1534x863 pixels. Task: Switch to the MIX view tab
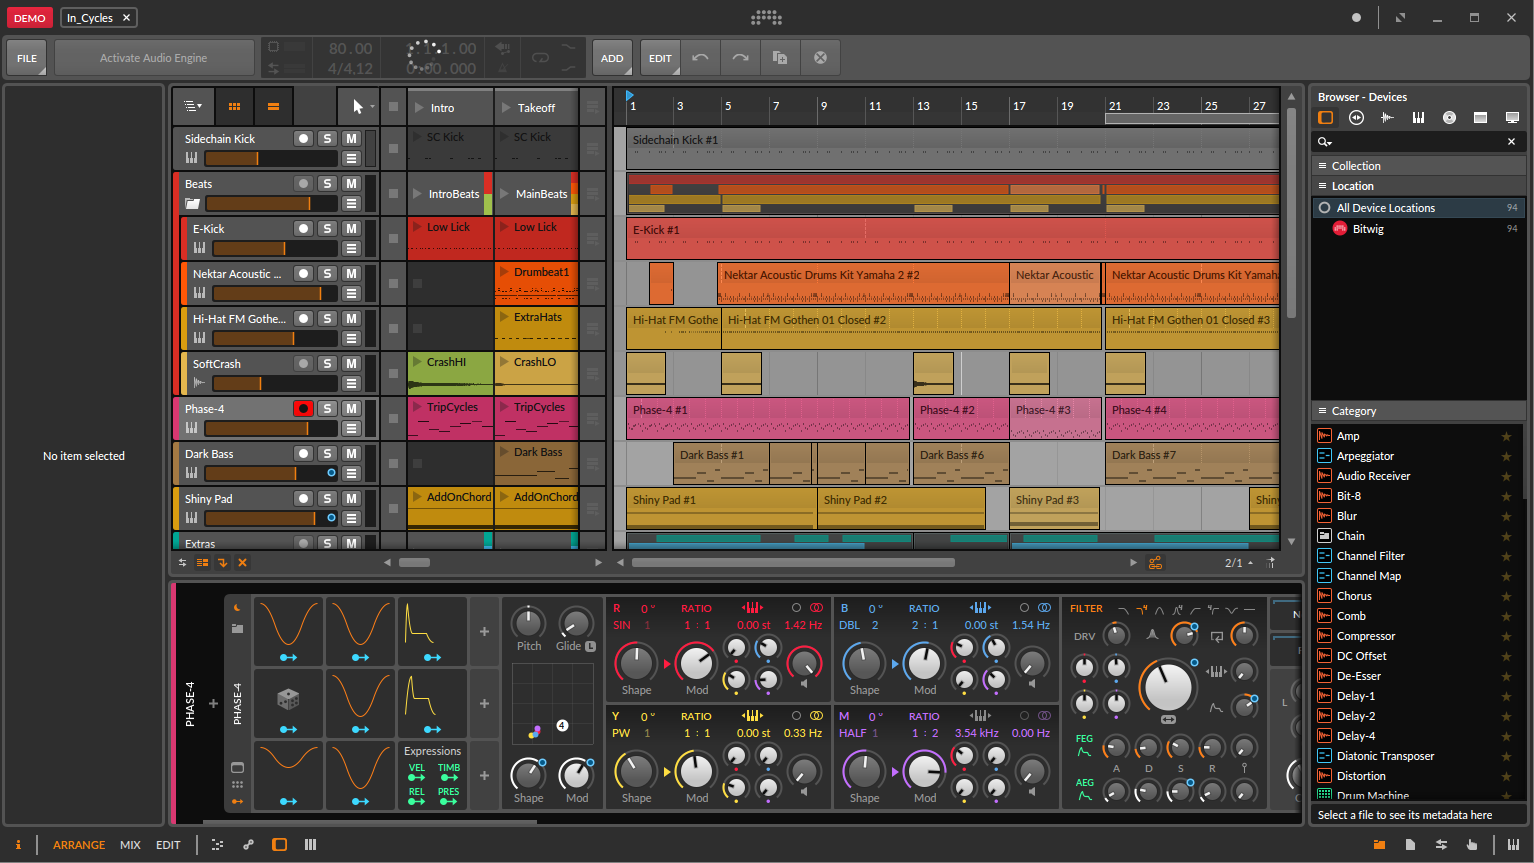click(x=130, y=845)
